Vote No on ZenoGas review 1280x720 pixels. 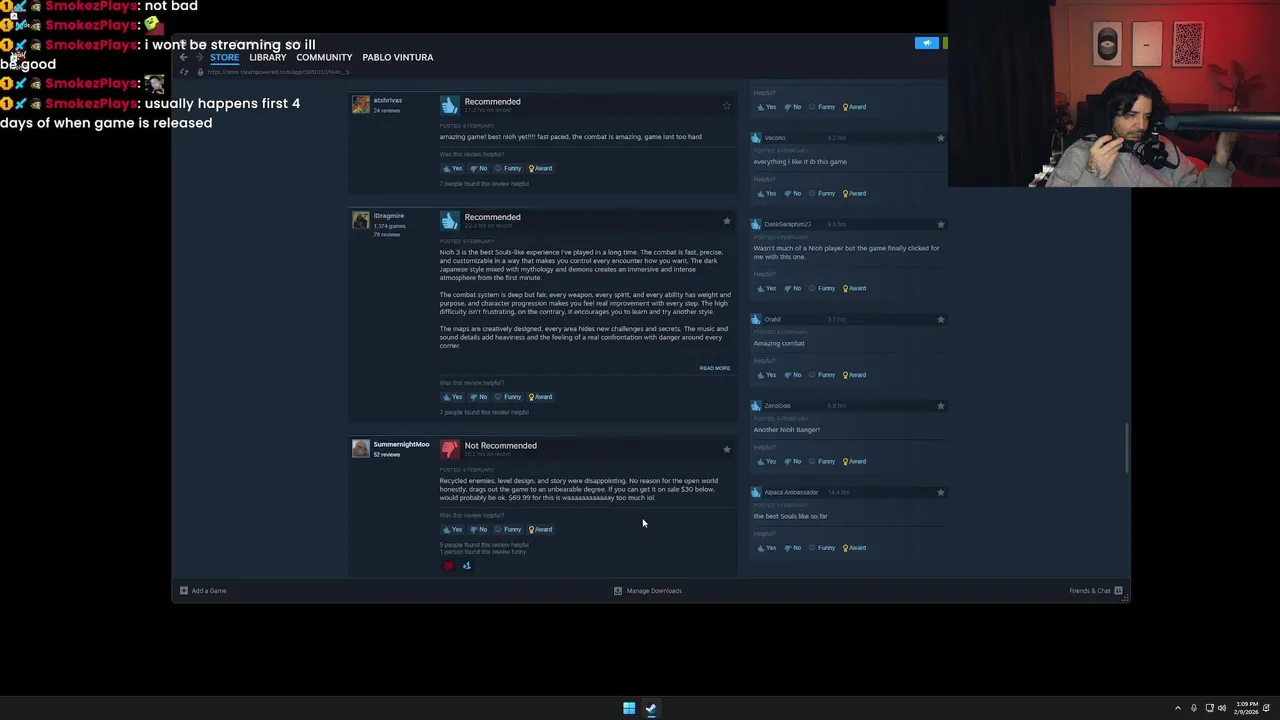(793, 461)
